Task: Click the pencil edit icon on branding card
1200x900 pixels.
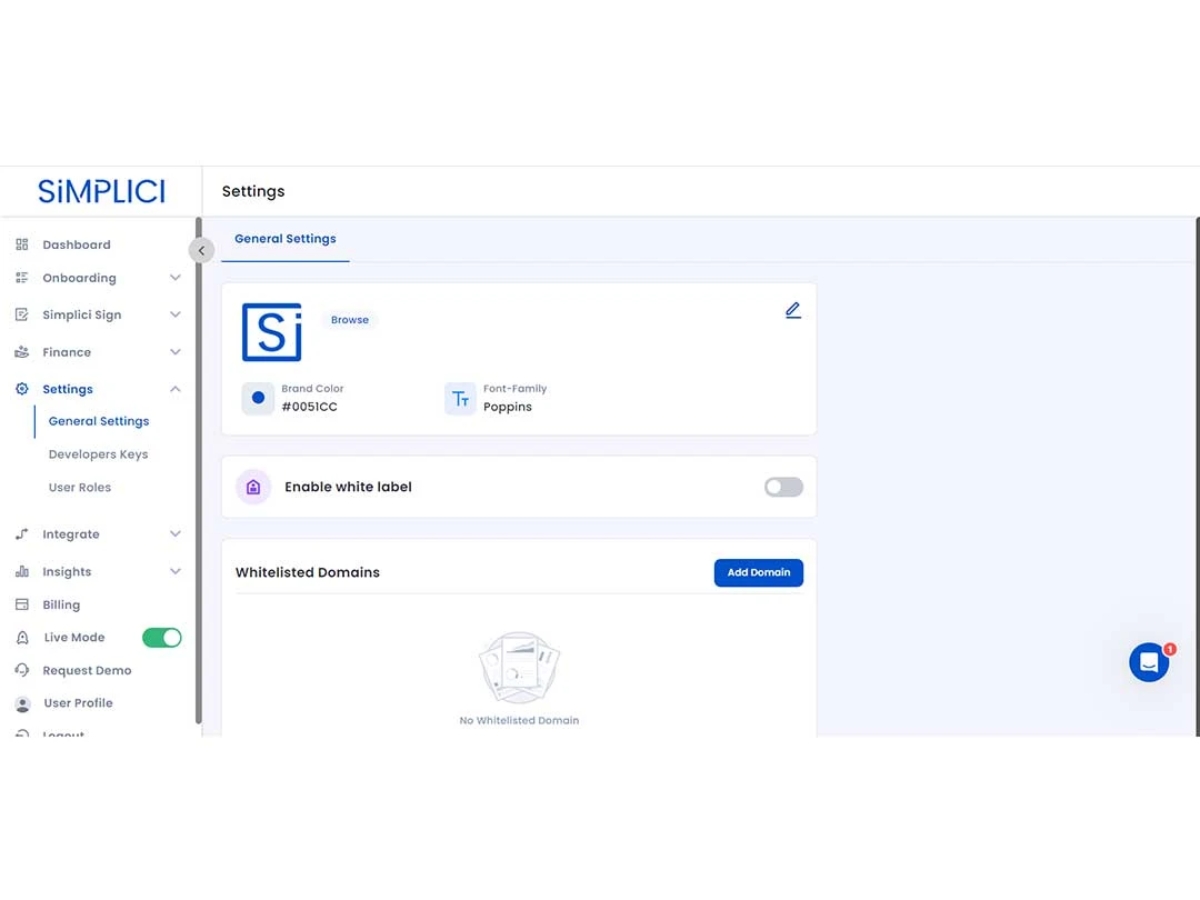Action: 793,310
